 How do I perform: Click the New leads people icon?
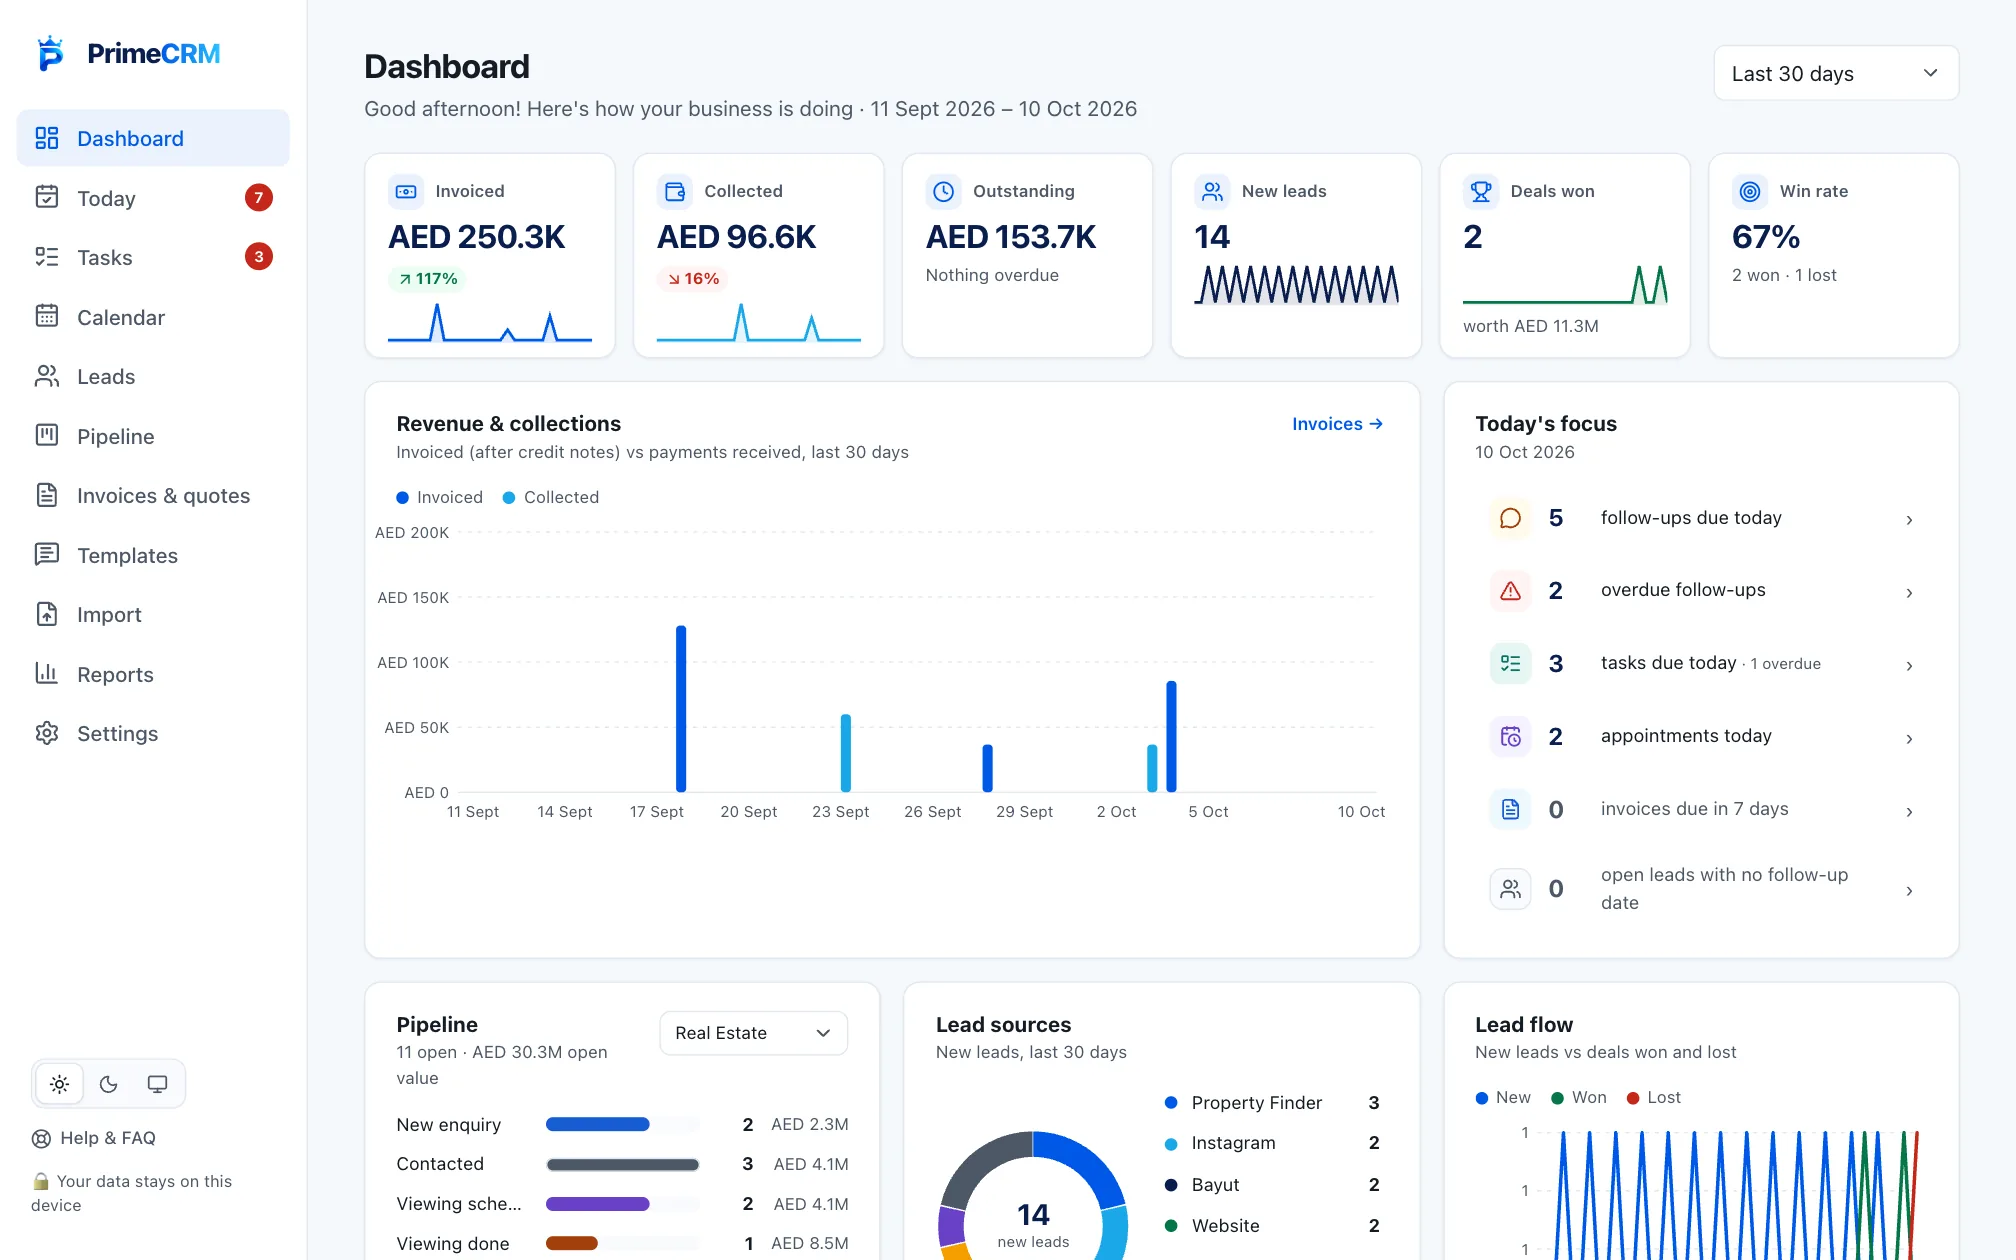click(x=1212, y=191)
